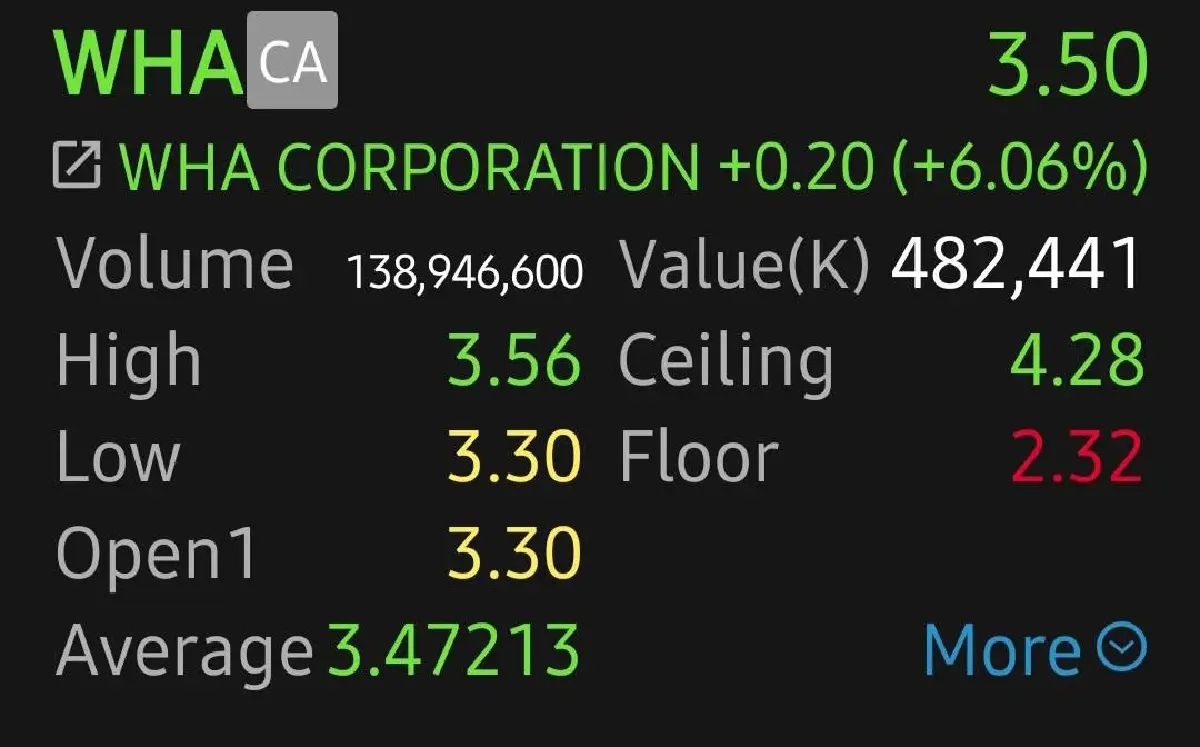Tap the gray CA badge

pos(292,62)
